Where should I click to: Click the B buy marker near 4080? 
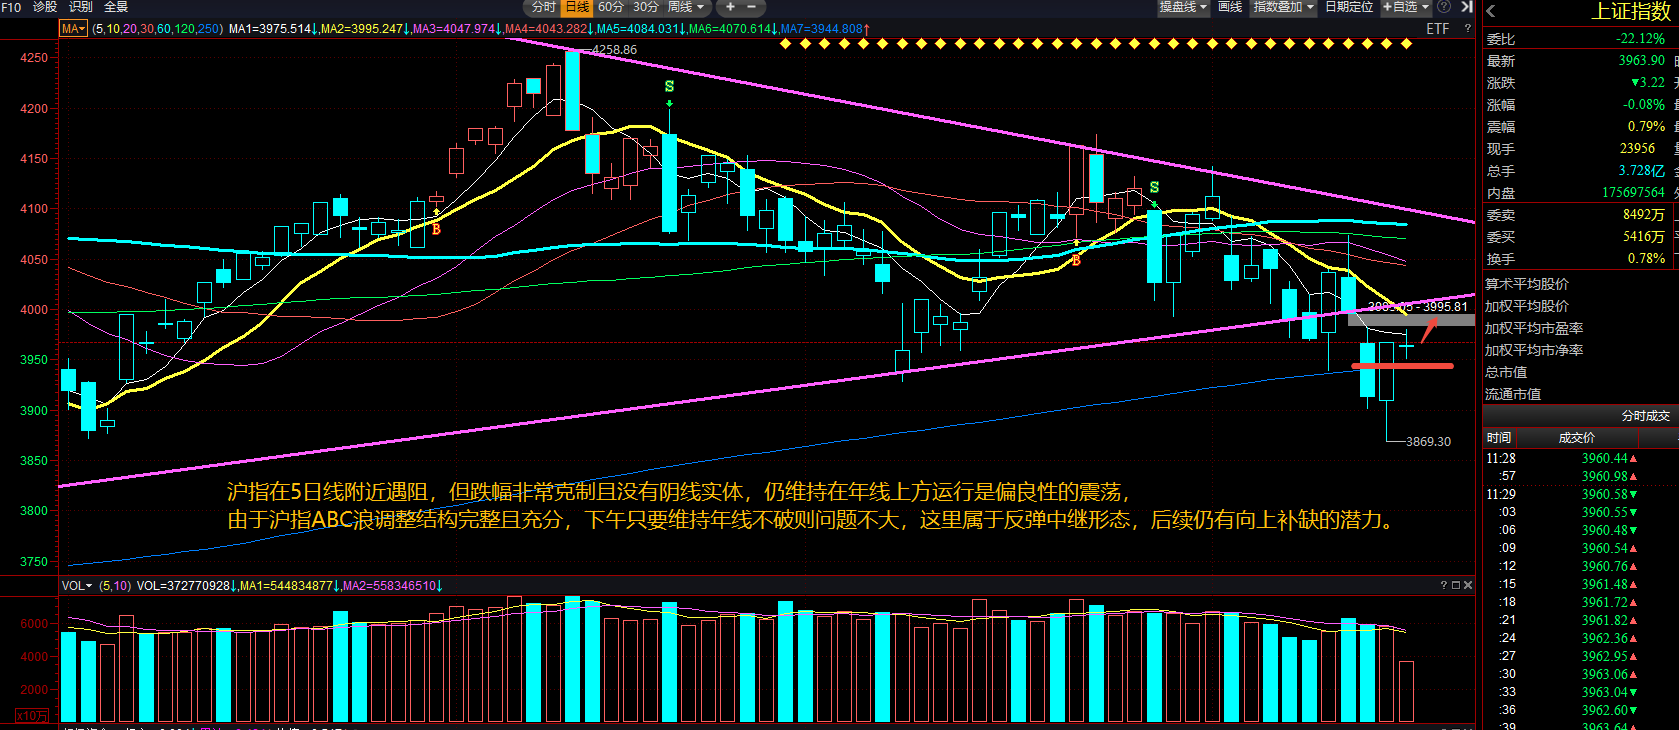pyautogui.click(x=436, y=229)
